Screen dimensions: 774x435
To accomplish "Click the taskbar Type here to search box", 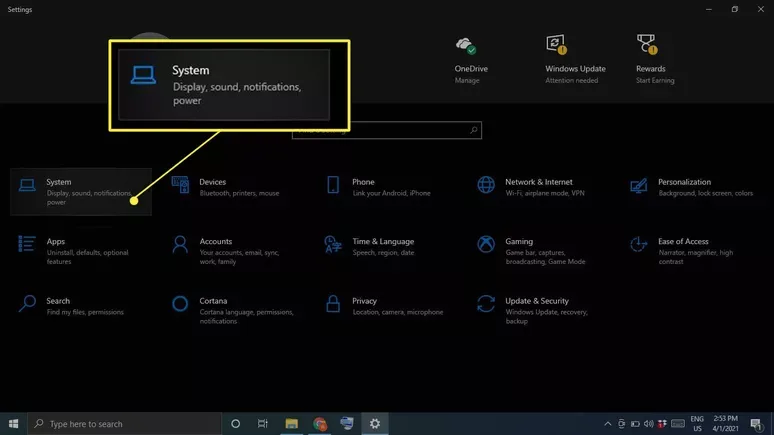I will 124,424.
